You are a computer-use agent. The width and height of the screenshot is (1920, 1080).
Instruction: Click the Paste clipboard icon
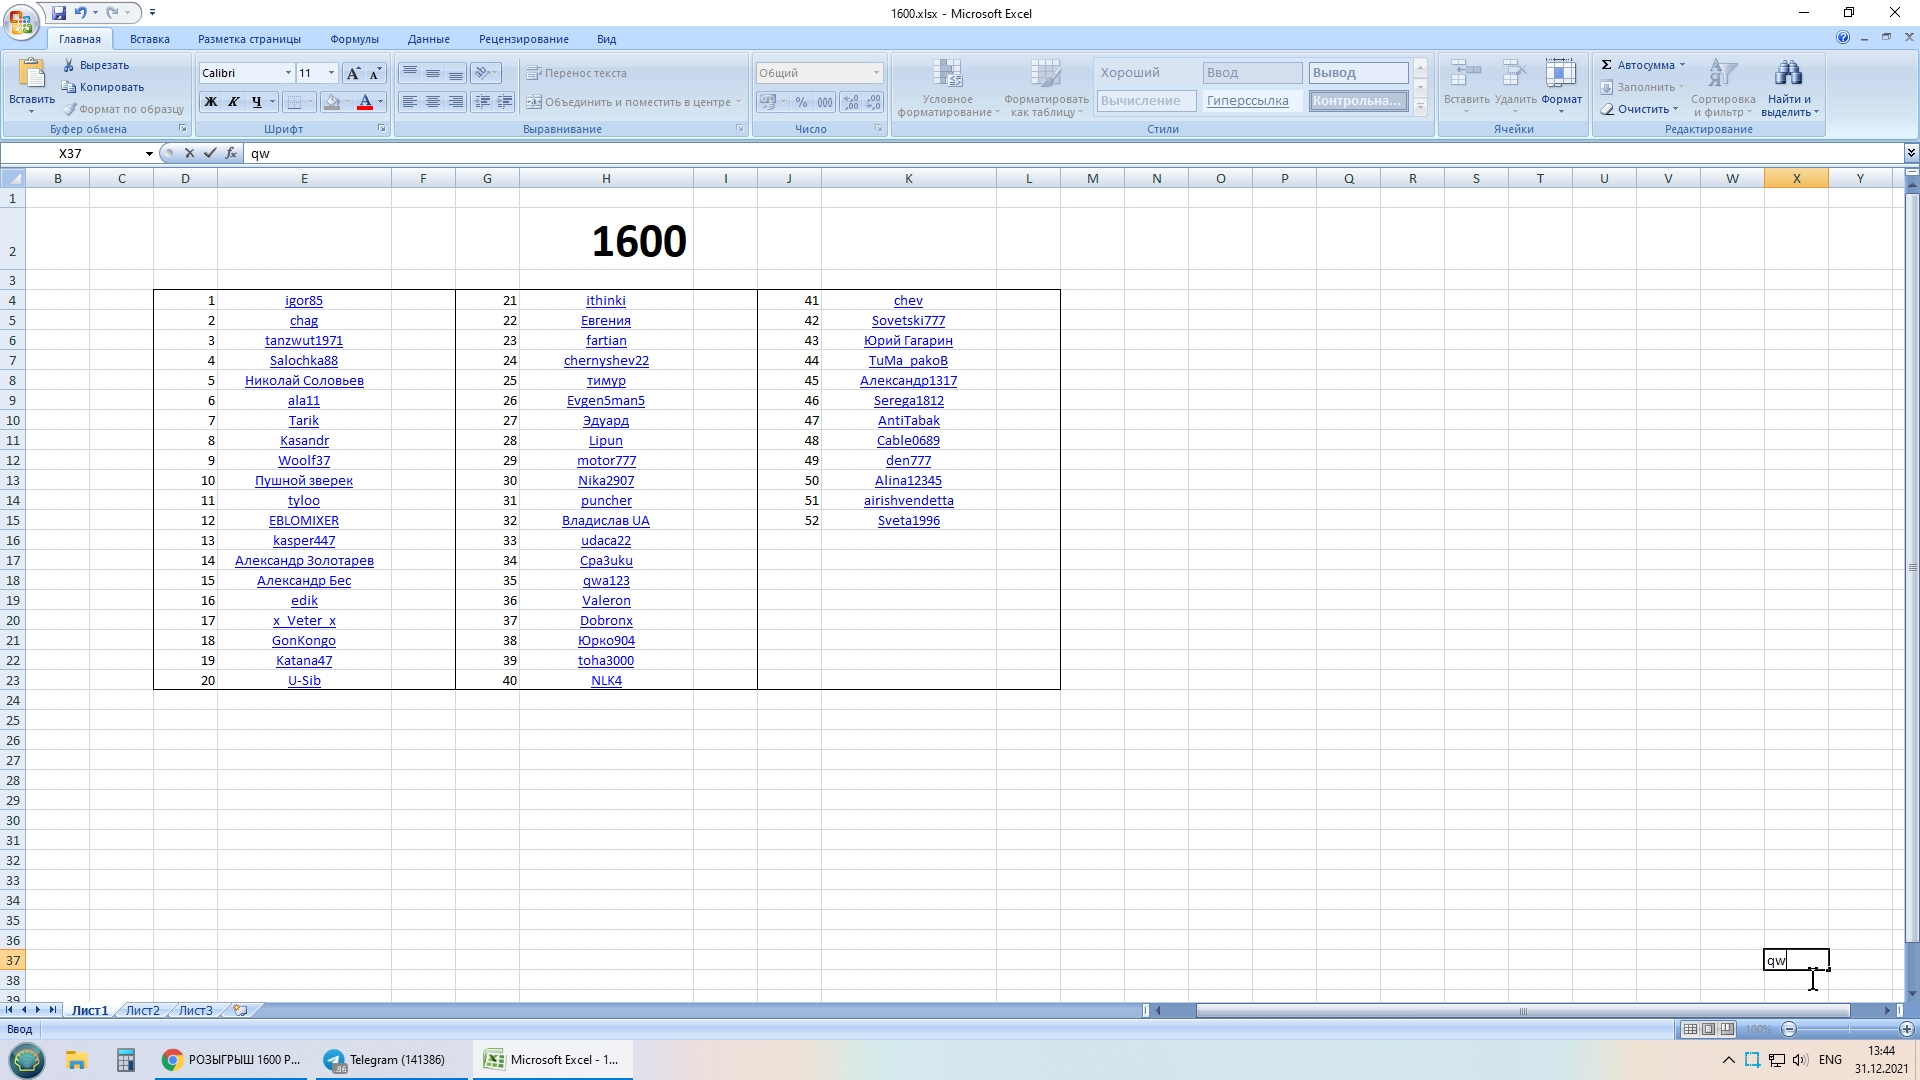point(31,75)
